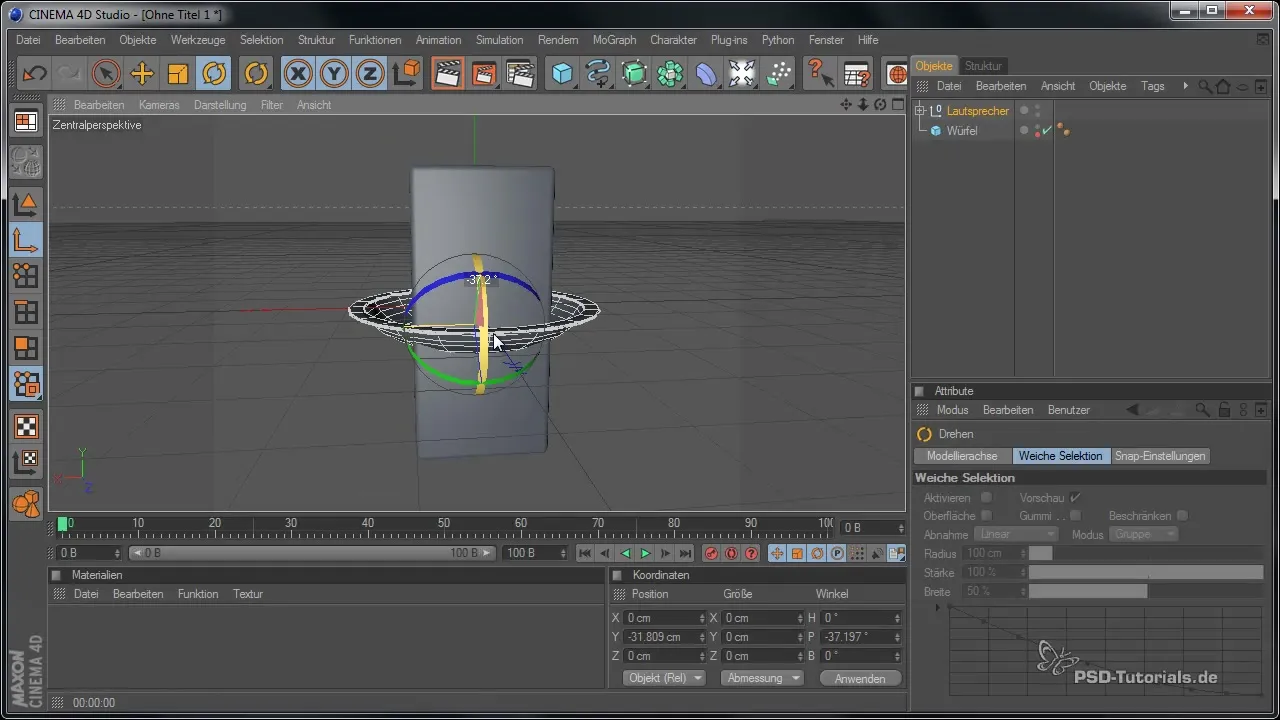Click the texture checkerboard mode icon
This screenshot has height=720, width=1280.
[26, 427]
